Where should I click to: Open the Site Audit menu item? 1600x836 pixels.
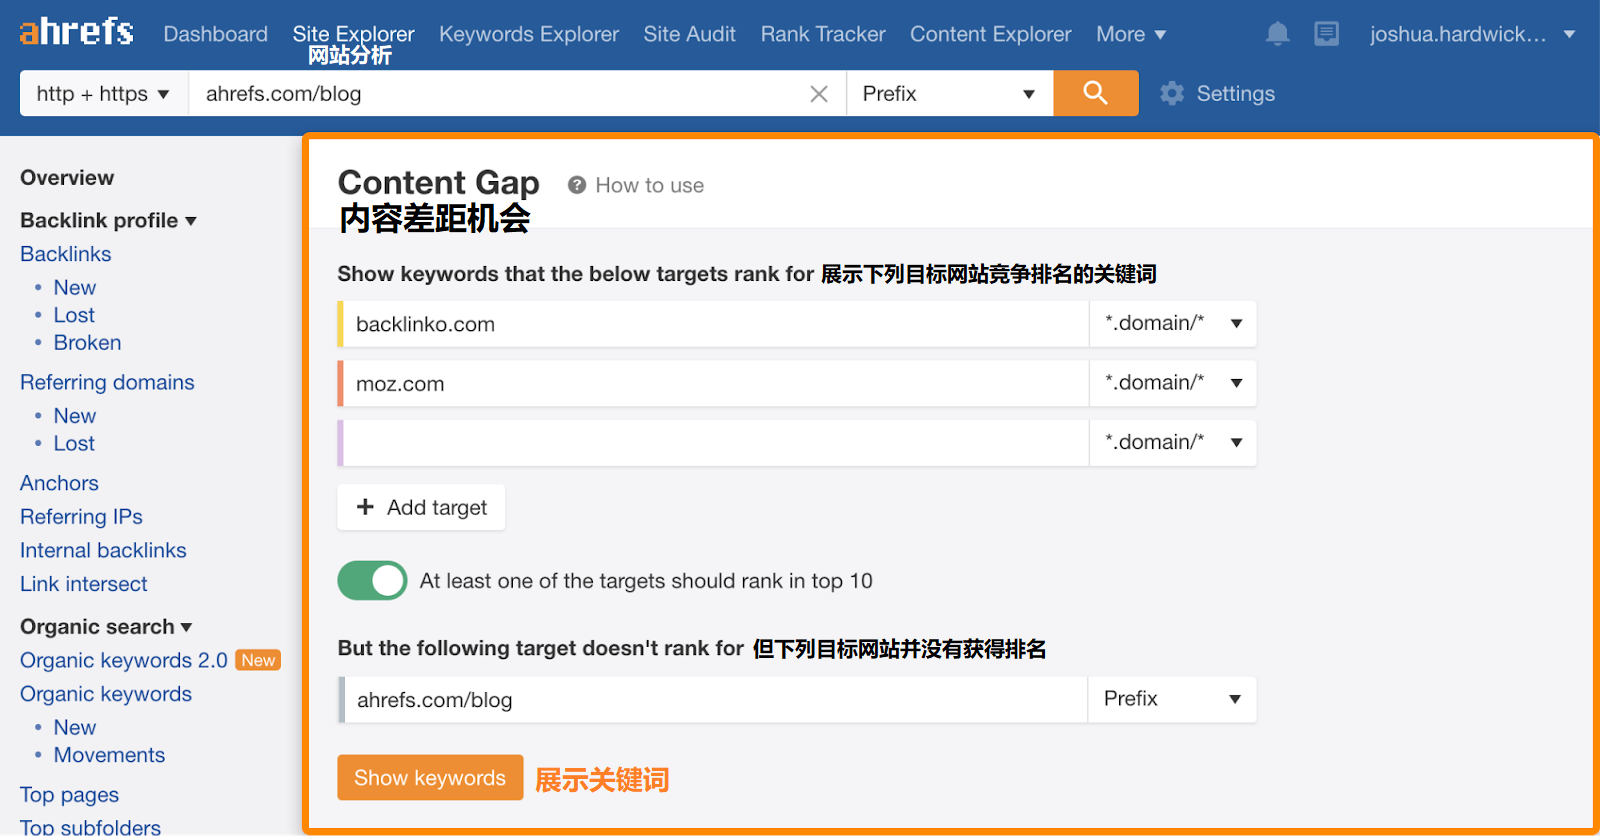coord(689,34)
